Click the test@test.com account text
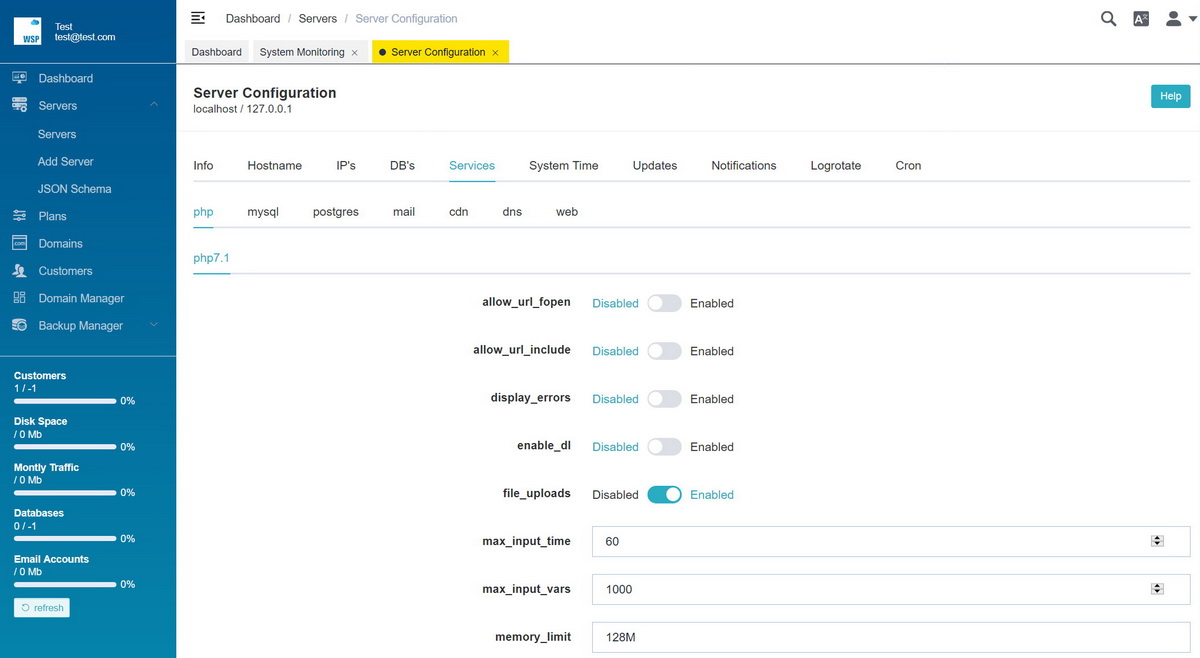 (x=85, y=37)
